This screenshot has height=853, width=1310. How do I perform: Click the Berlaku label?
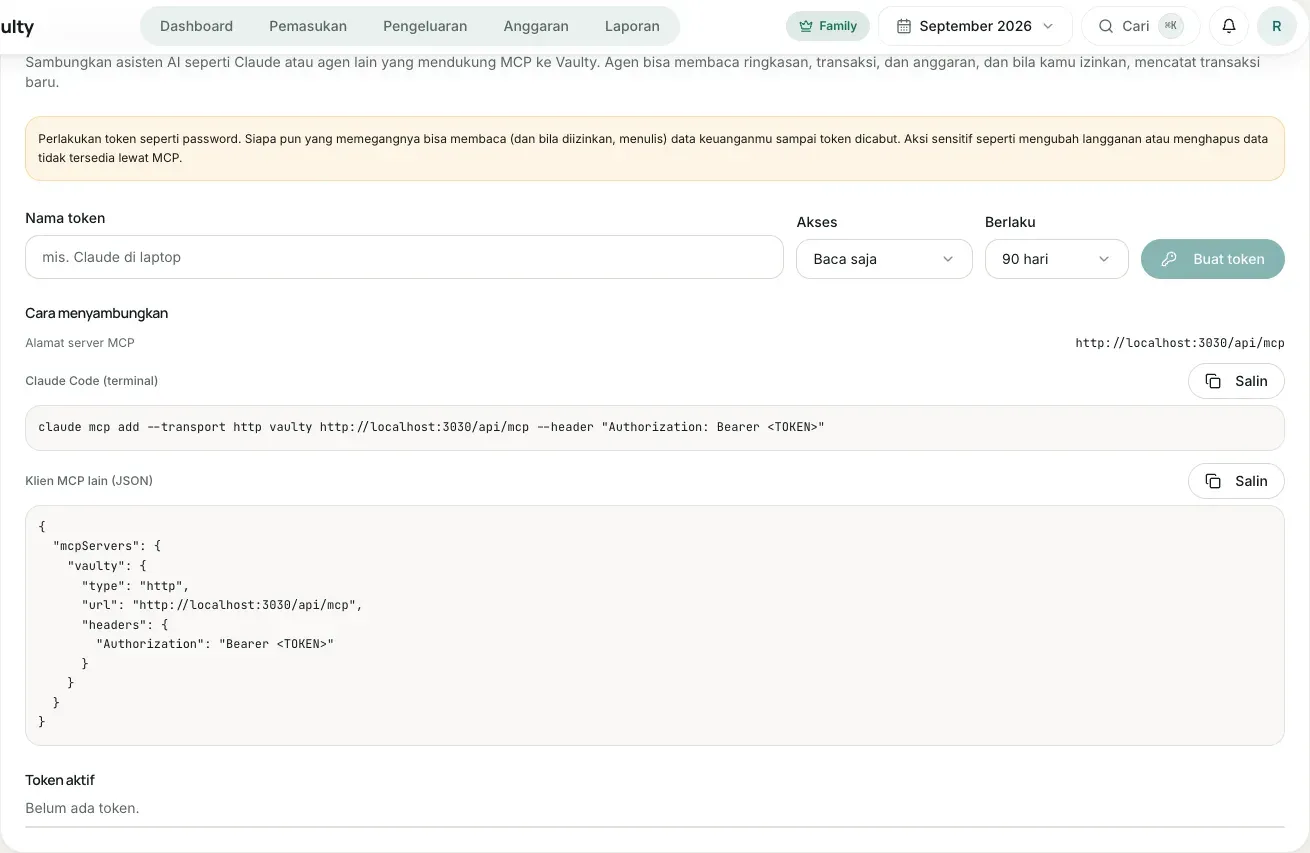pyautogui.click(x=1010, y=222)
